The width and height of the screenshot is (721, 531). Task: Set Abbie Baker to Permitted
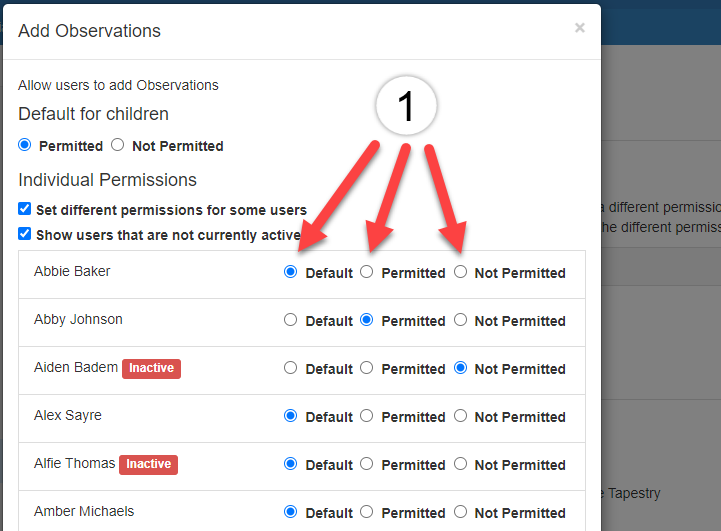click(366, 272)
